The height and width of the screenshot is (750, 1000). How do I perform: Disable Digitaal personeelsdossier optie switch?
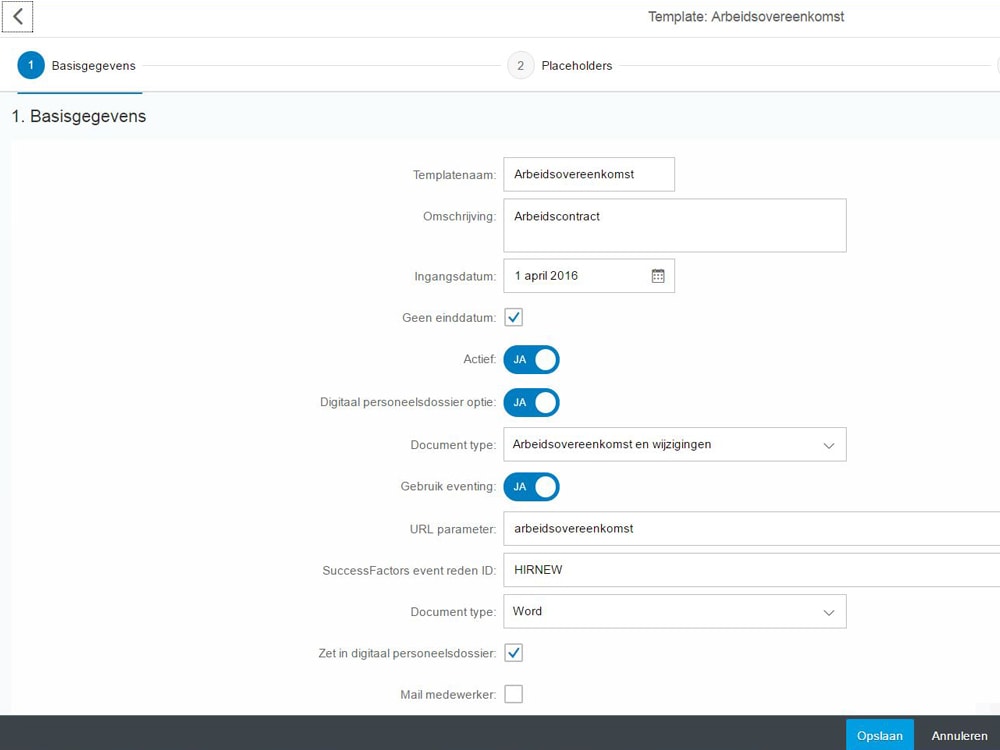click(x=531, y=403)
